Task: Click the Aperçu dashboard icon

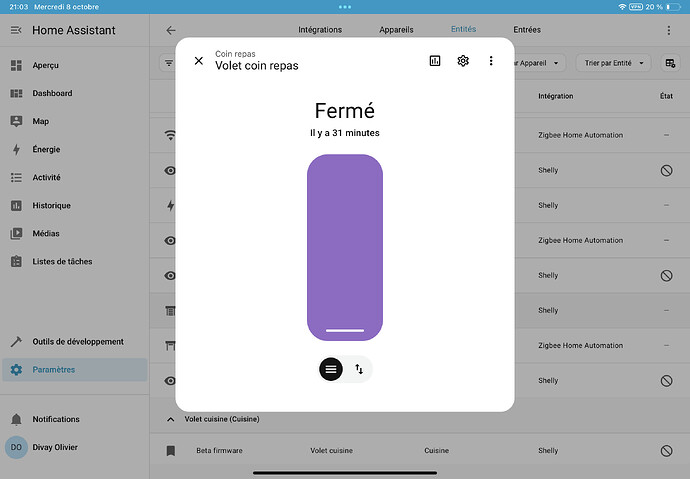Action: pyautogui.click(x=16, y=65)
